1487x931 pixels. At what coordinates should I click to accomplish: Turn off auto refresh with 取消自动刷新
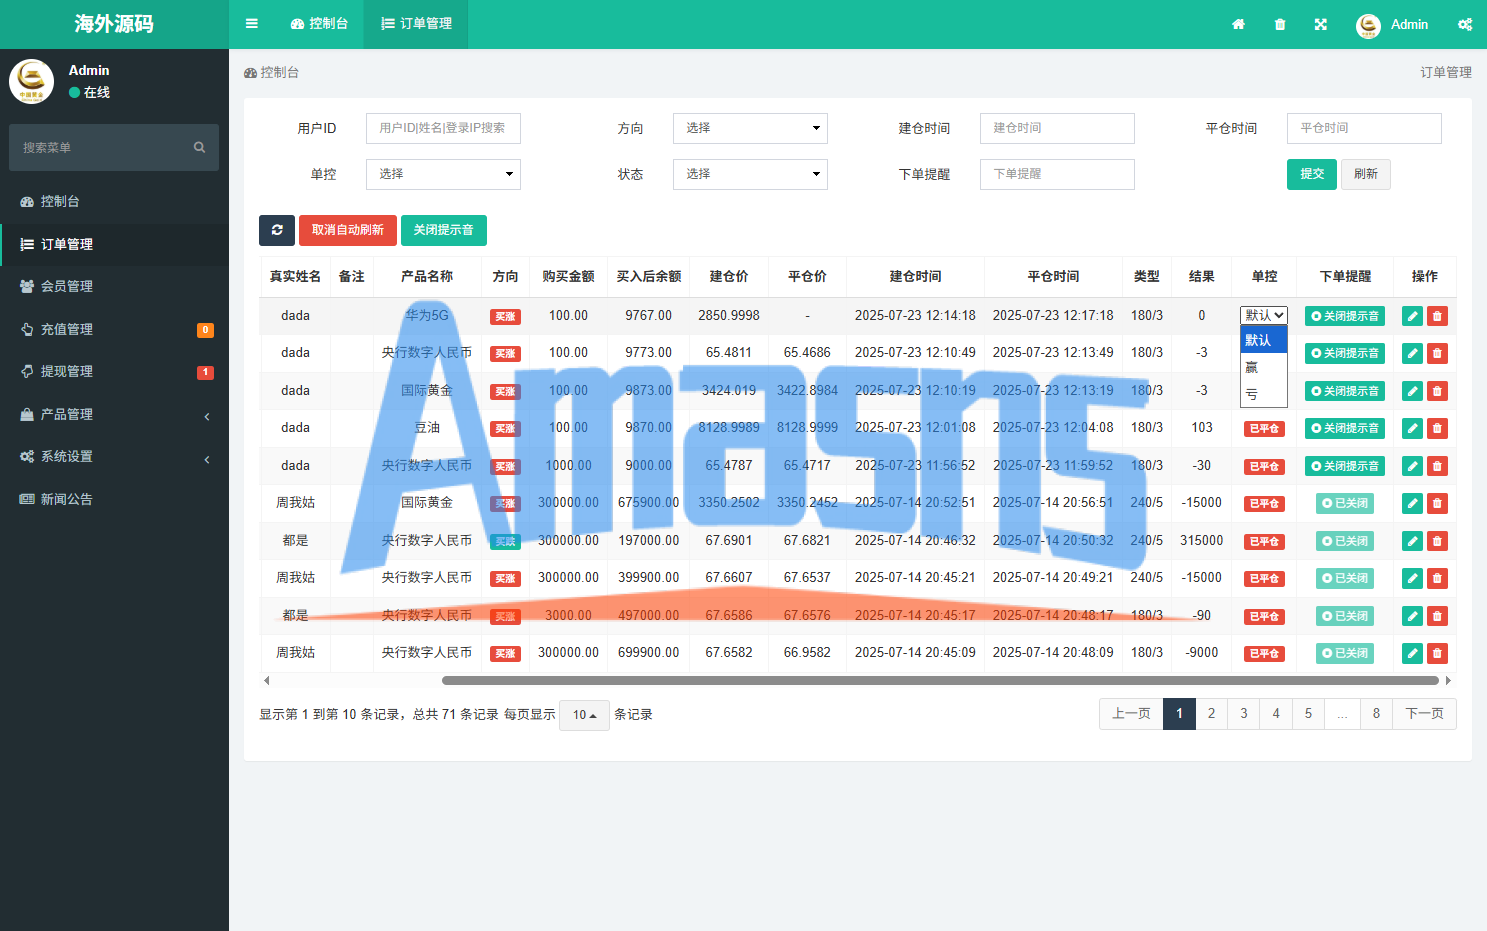coord(347,230)
